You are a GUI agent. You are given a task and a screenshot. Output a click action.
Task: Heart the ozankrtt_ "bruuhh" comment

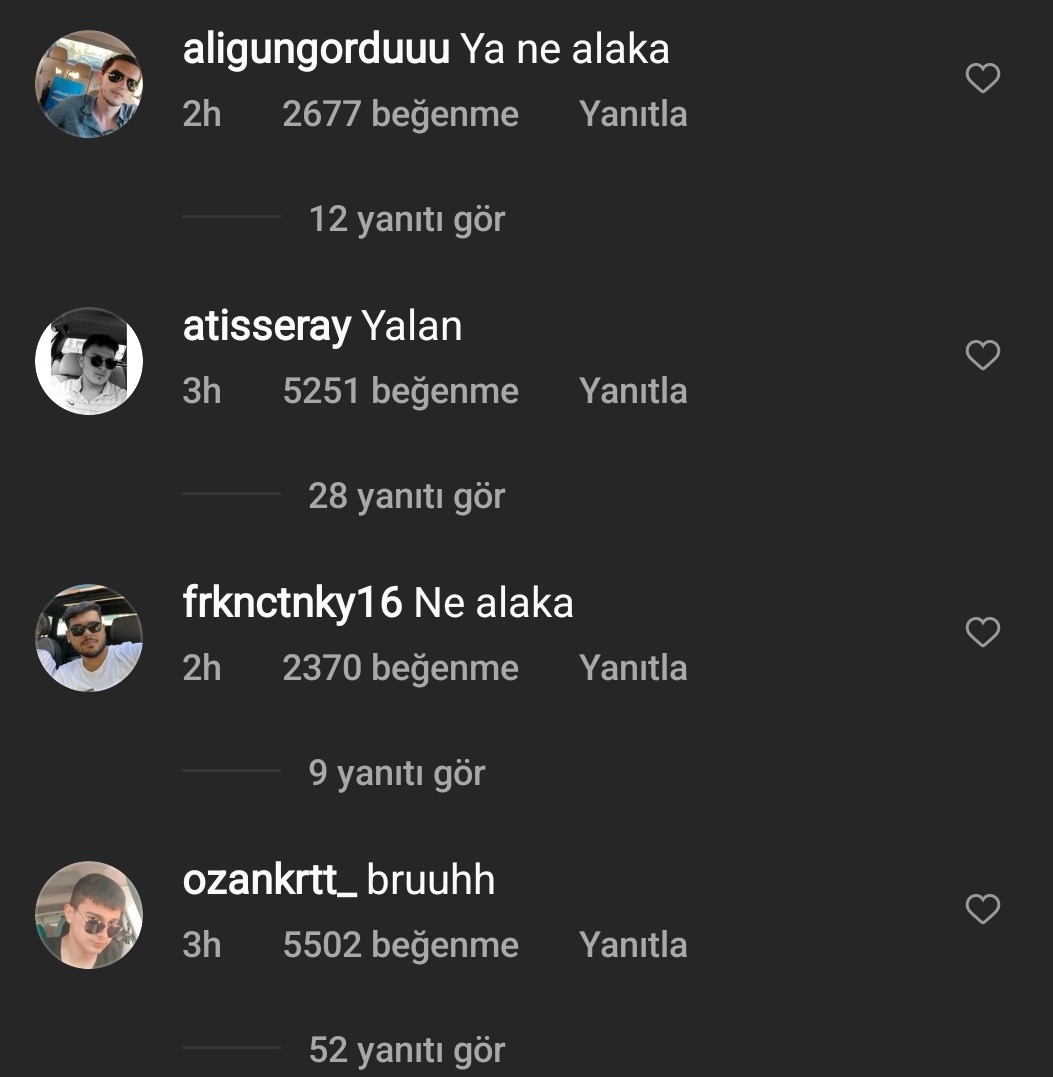coord(982,909)
